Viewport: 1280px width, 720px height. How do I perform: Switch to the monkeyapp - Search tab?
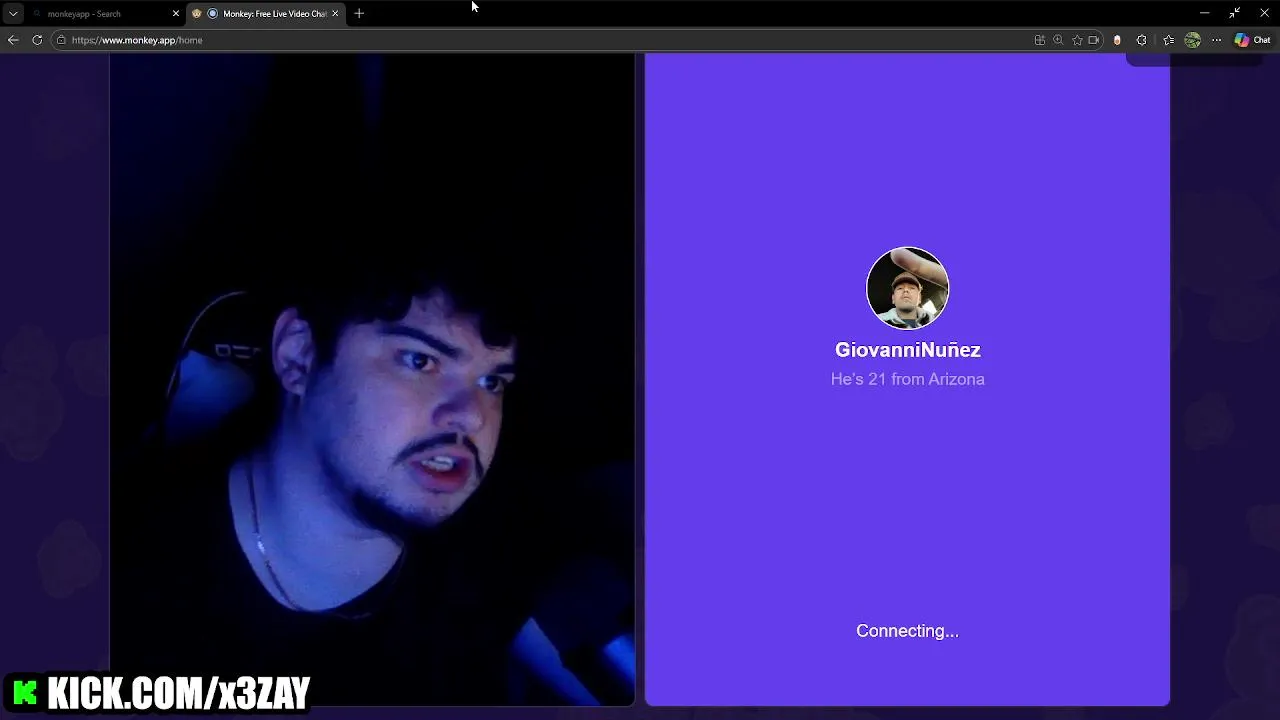[x=103, y=14]
